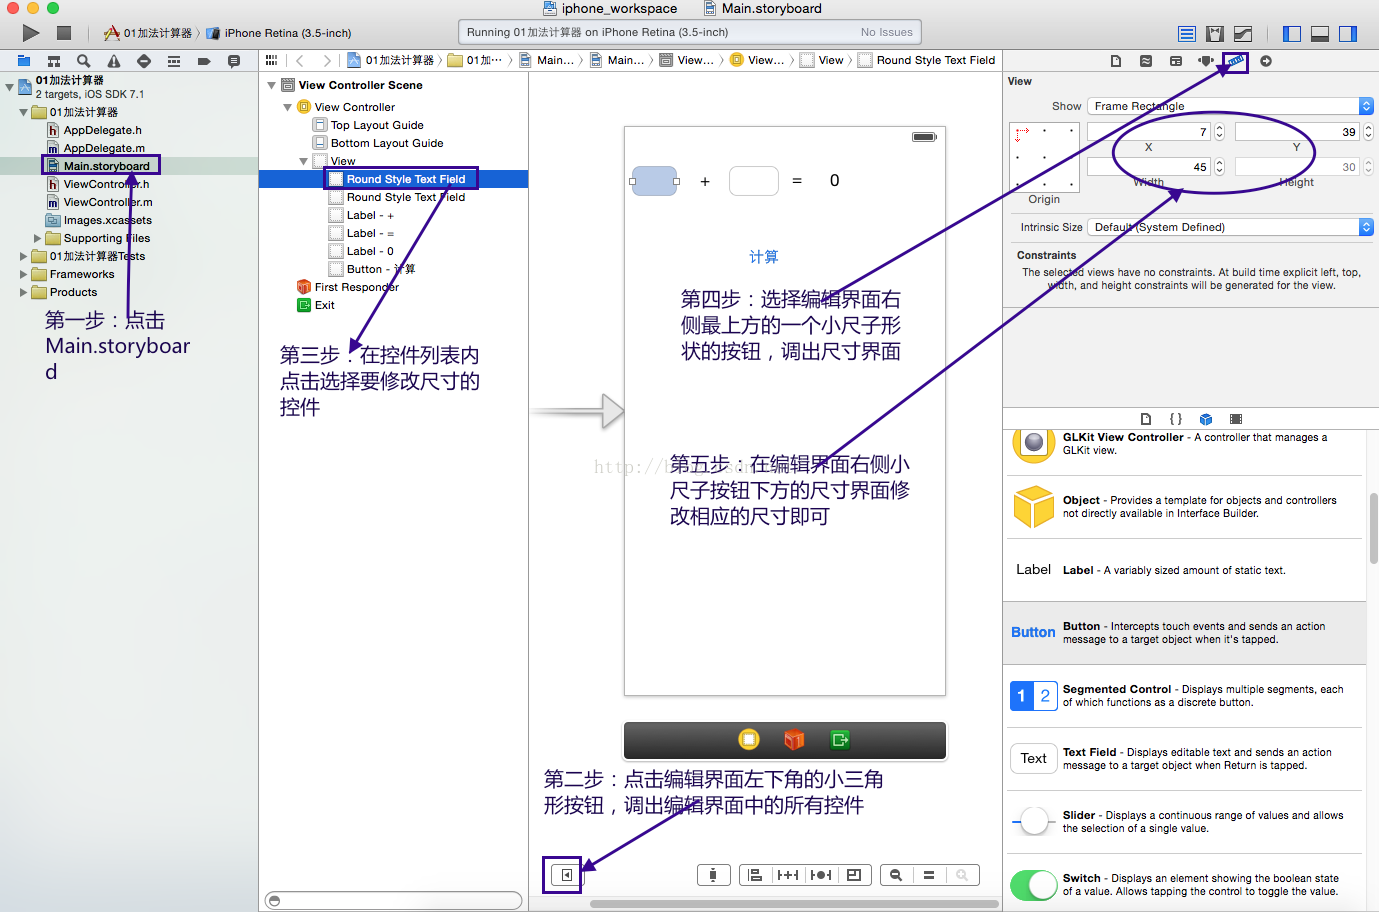Toggle the Navigator pane visibility
This screenshot has height=912, width=1379.
coord(1292,33)
